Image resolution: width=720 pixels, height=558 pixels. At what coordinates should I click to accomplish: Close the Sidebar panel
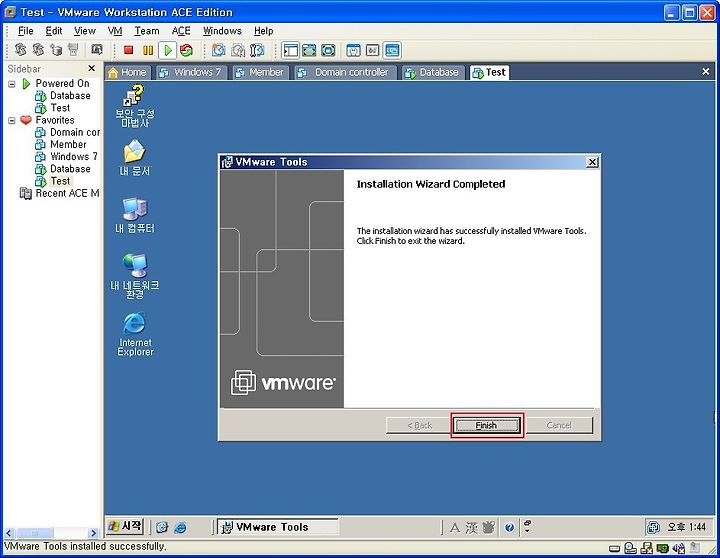click(91, 68)
